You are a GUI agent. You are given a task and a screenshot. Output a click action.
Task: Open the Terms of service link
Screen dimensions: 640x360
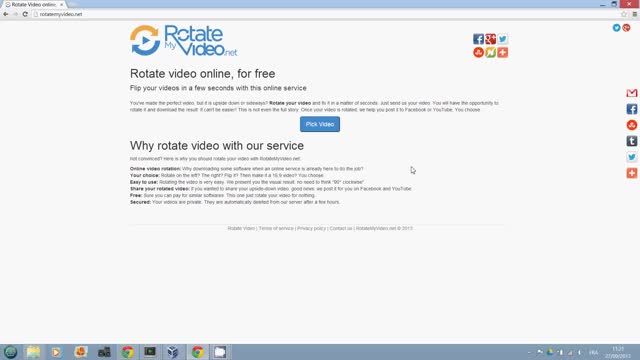click(x=276, y=228)
